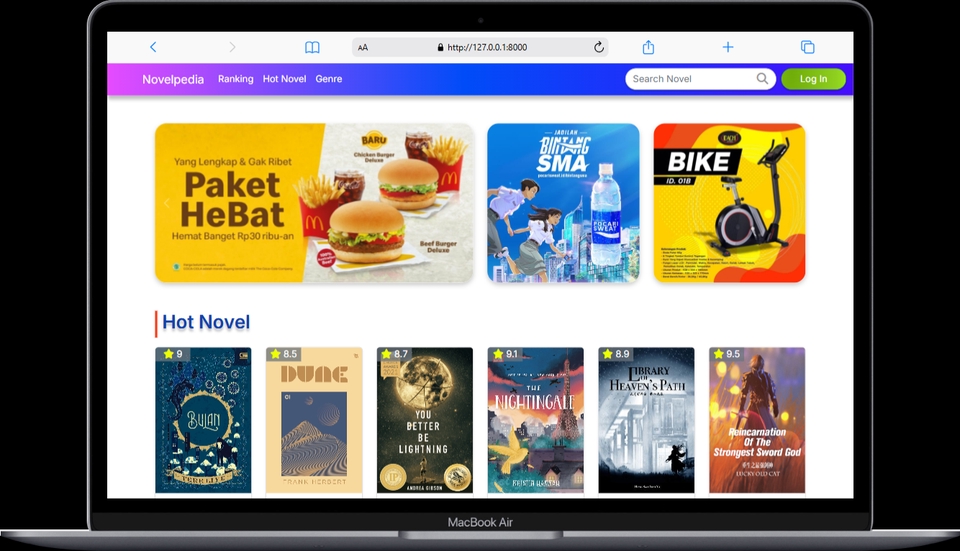Click the green Log In button
This screenshot has height=551, width=960.
pos(813,79)
